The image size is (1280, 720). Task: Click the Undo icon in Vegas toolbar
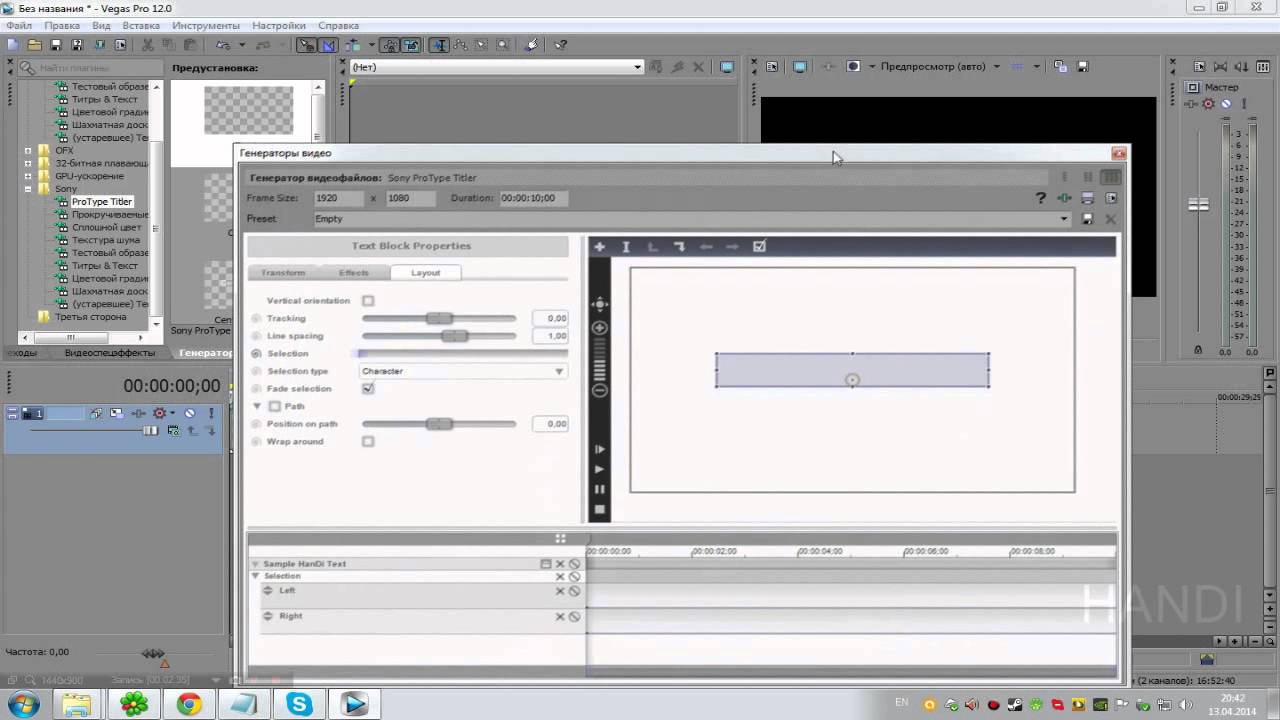222,45
